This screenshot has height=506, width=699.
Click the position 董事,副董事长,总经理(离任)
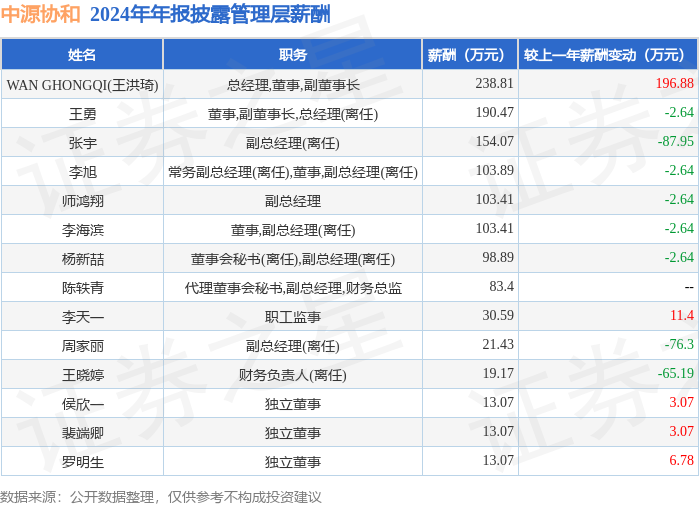293,114
